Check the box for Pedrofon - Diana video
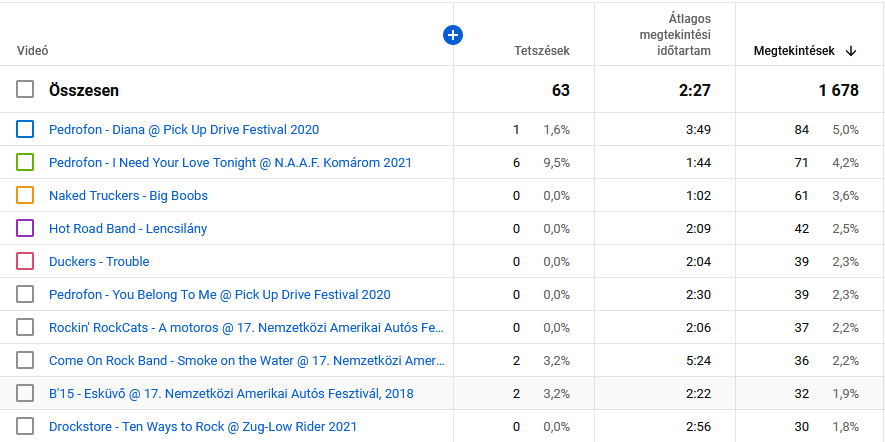The height and width of the screenshot is (442, 885). tap(26, 129)
